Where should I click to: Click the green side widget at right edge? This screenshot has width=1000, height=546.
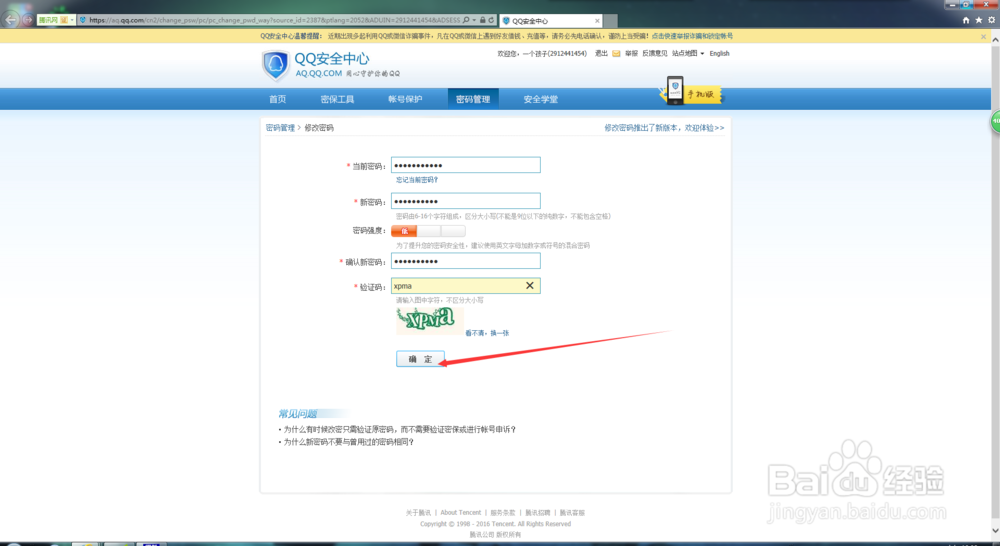995,122
